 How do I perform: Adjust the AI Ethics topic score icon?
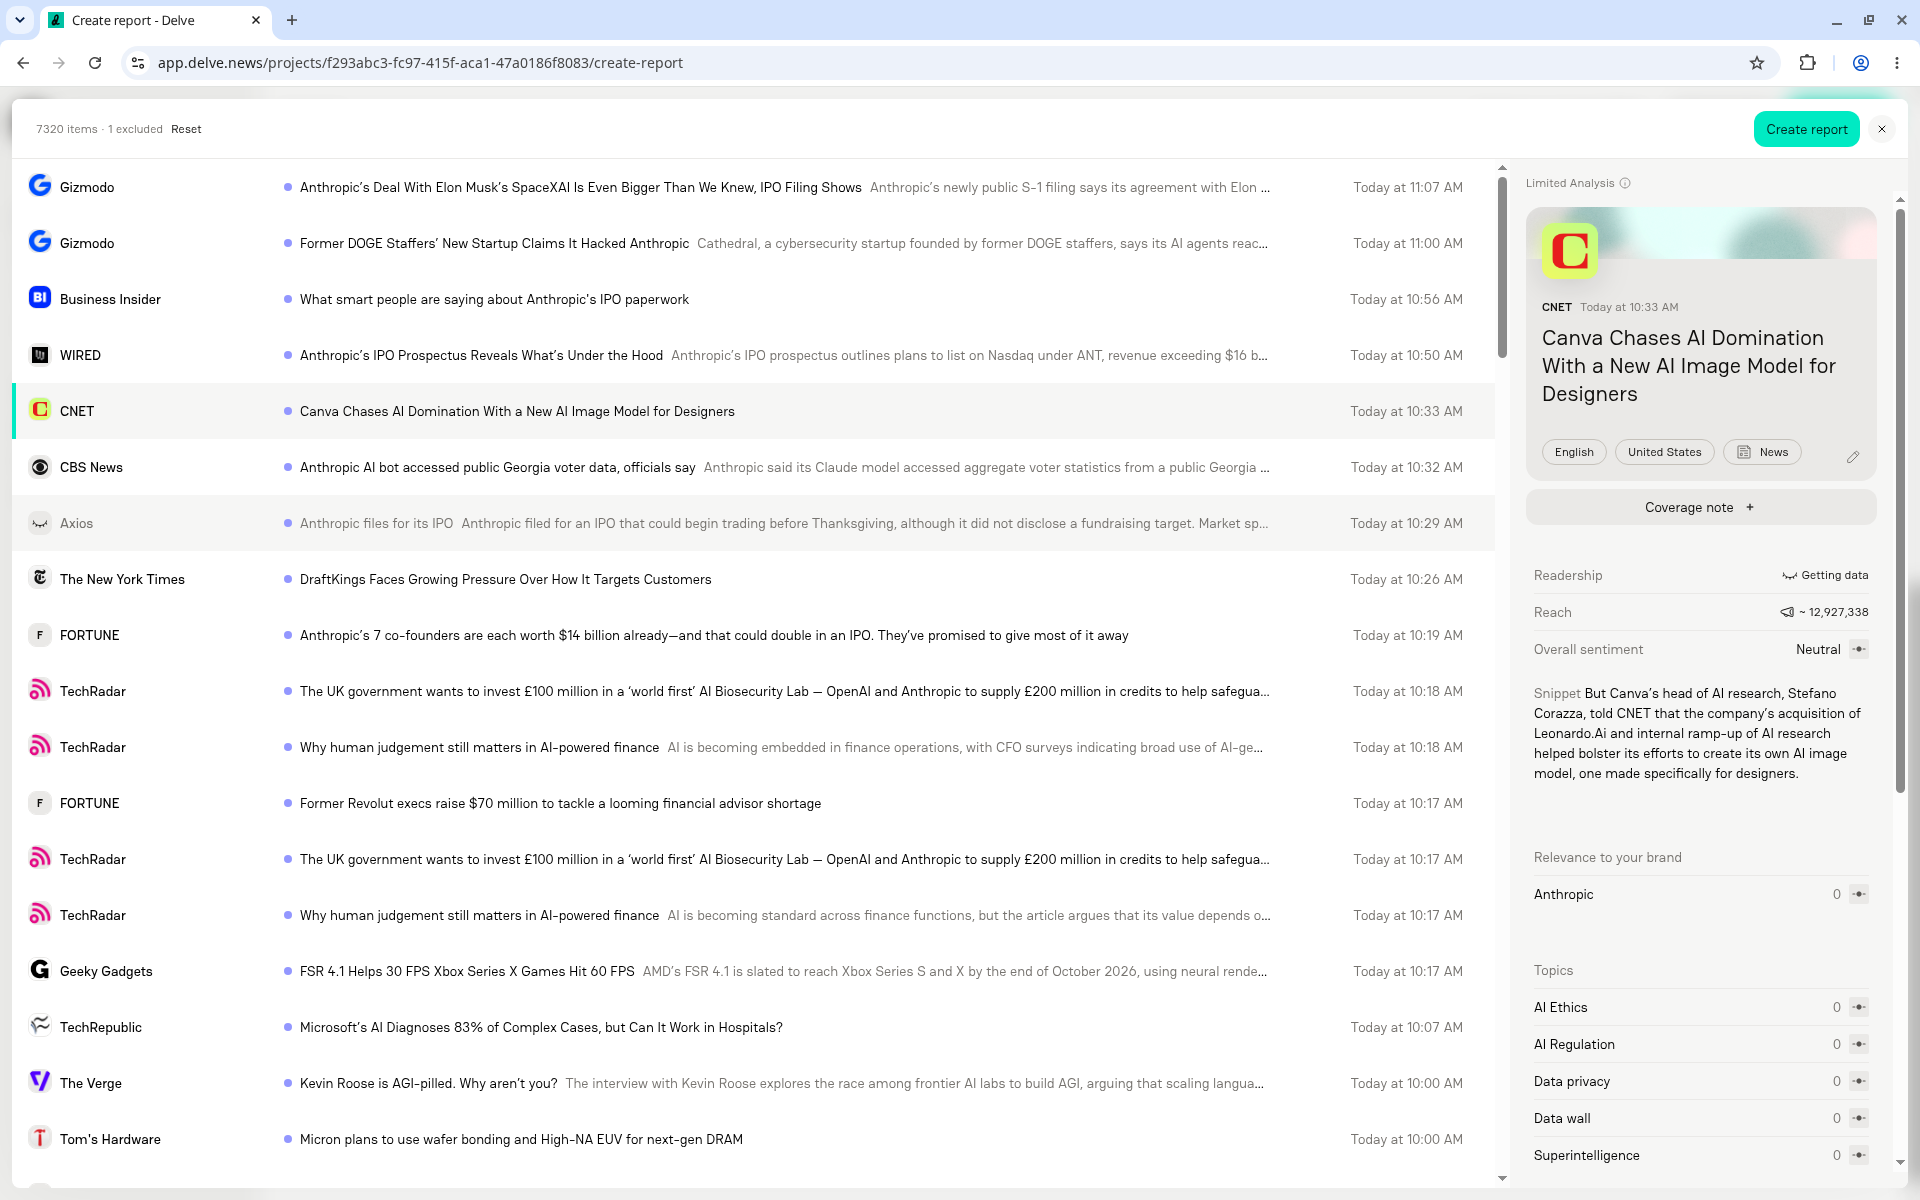[x=1859, y=1007]
